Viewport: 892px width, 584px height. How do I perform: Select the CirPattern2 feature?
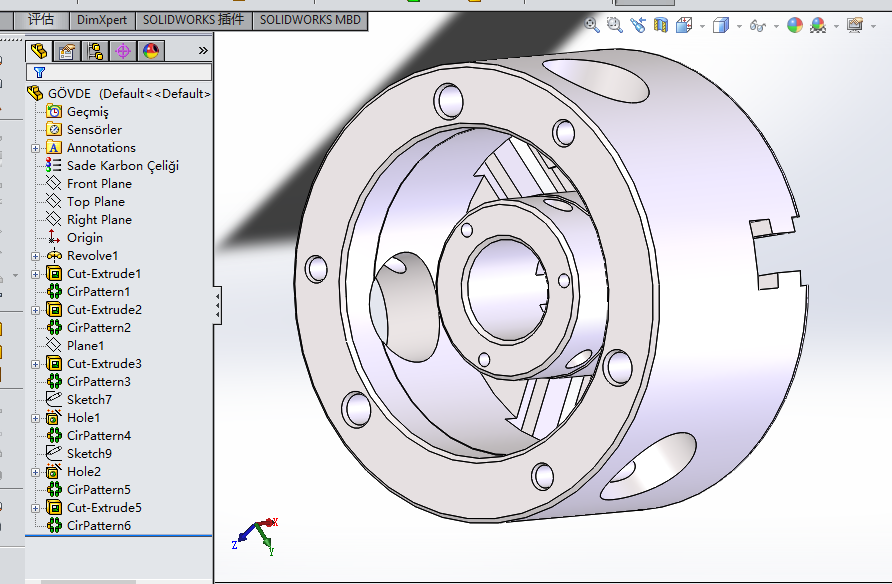[x=98, y=328]
